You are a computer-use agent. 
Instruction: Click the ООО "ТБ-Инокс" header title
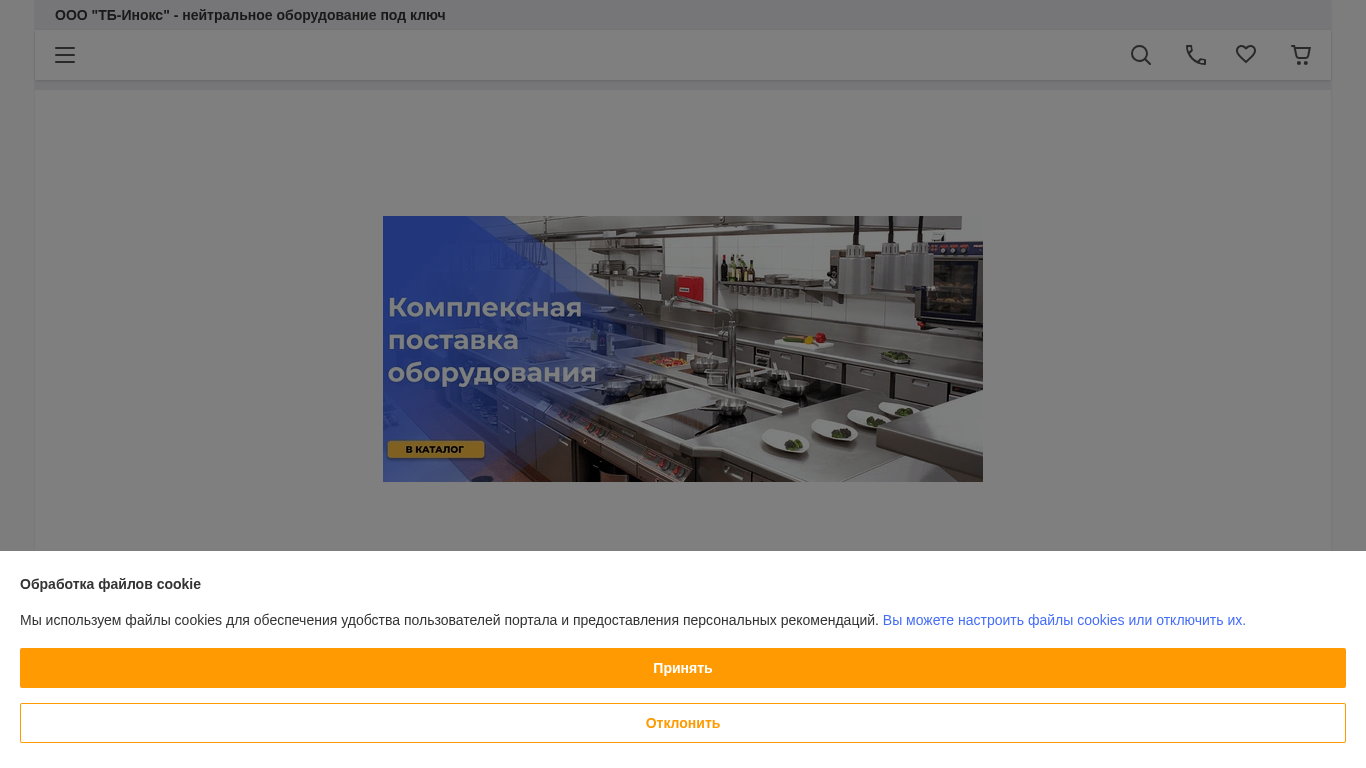[250, 15]
